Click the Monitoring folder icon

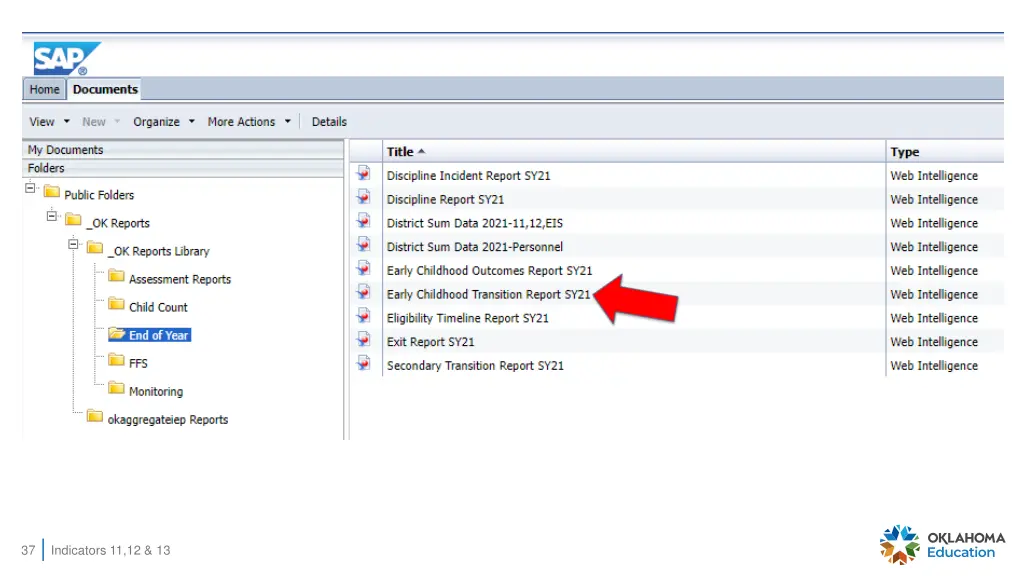click(x=116, y=389)
